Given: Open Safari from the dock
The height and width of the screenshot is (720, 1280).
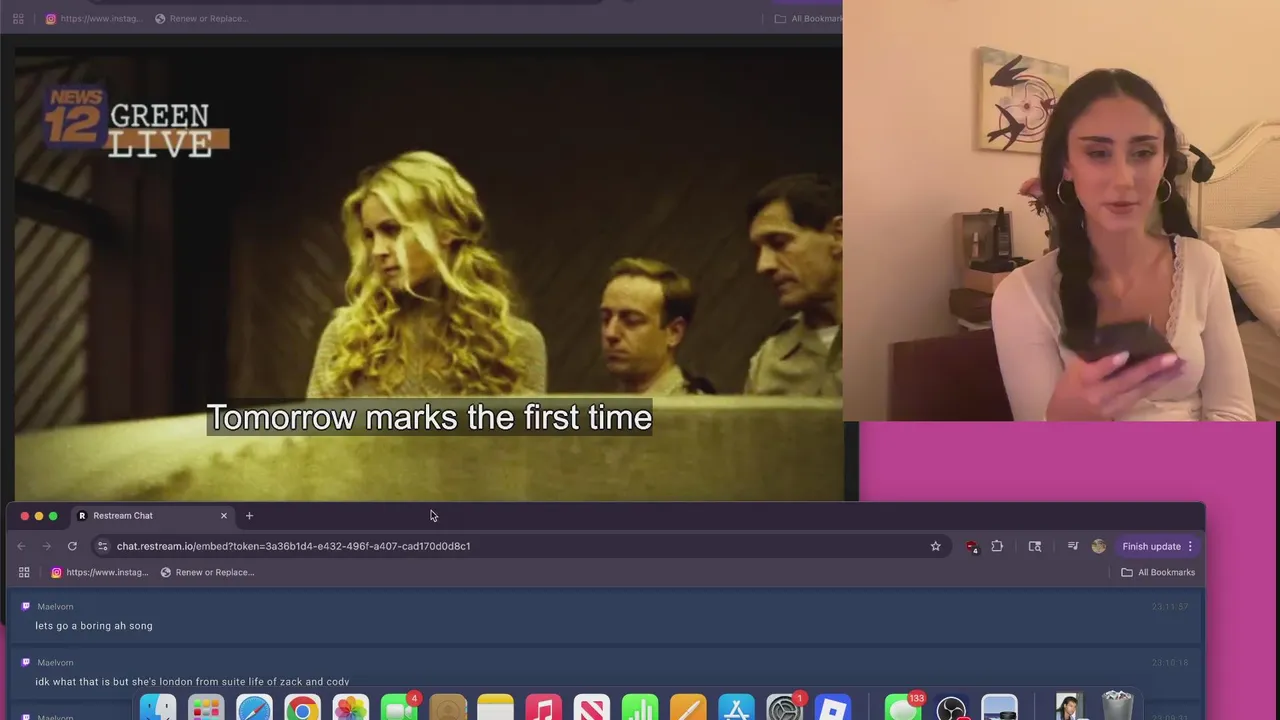Looking at the screenshot, I should pos(254,709).
